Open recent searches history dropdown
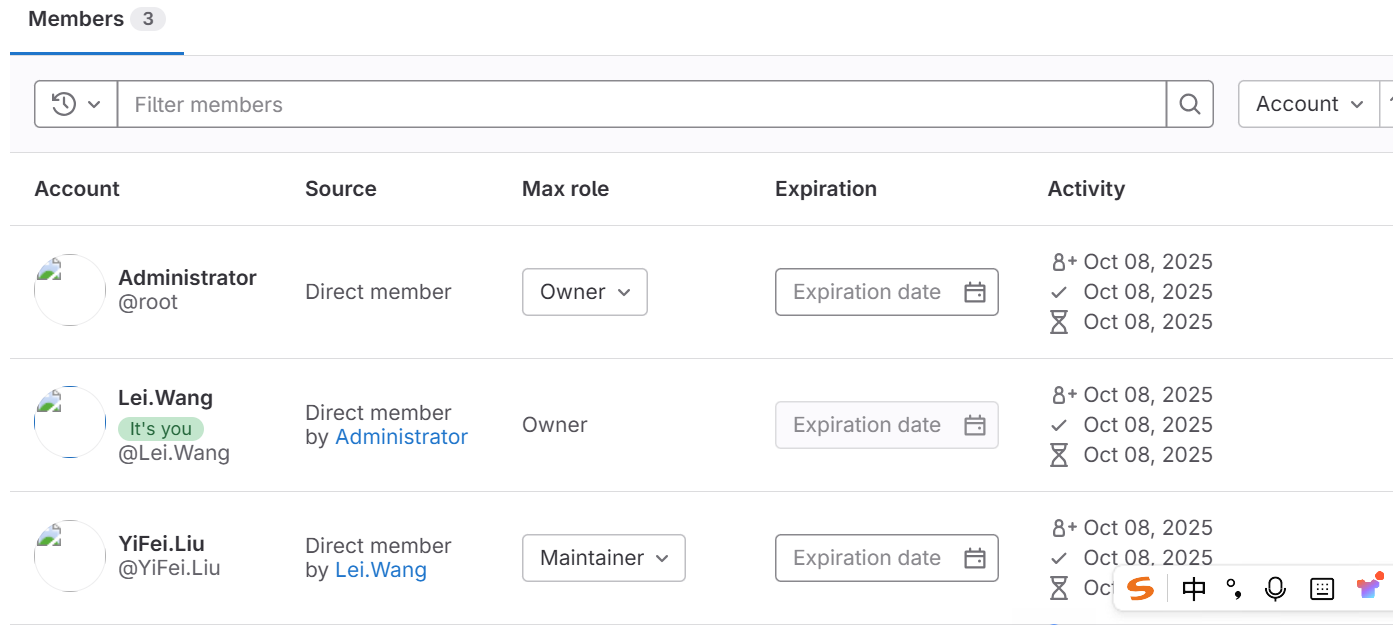 (76, 104)
